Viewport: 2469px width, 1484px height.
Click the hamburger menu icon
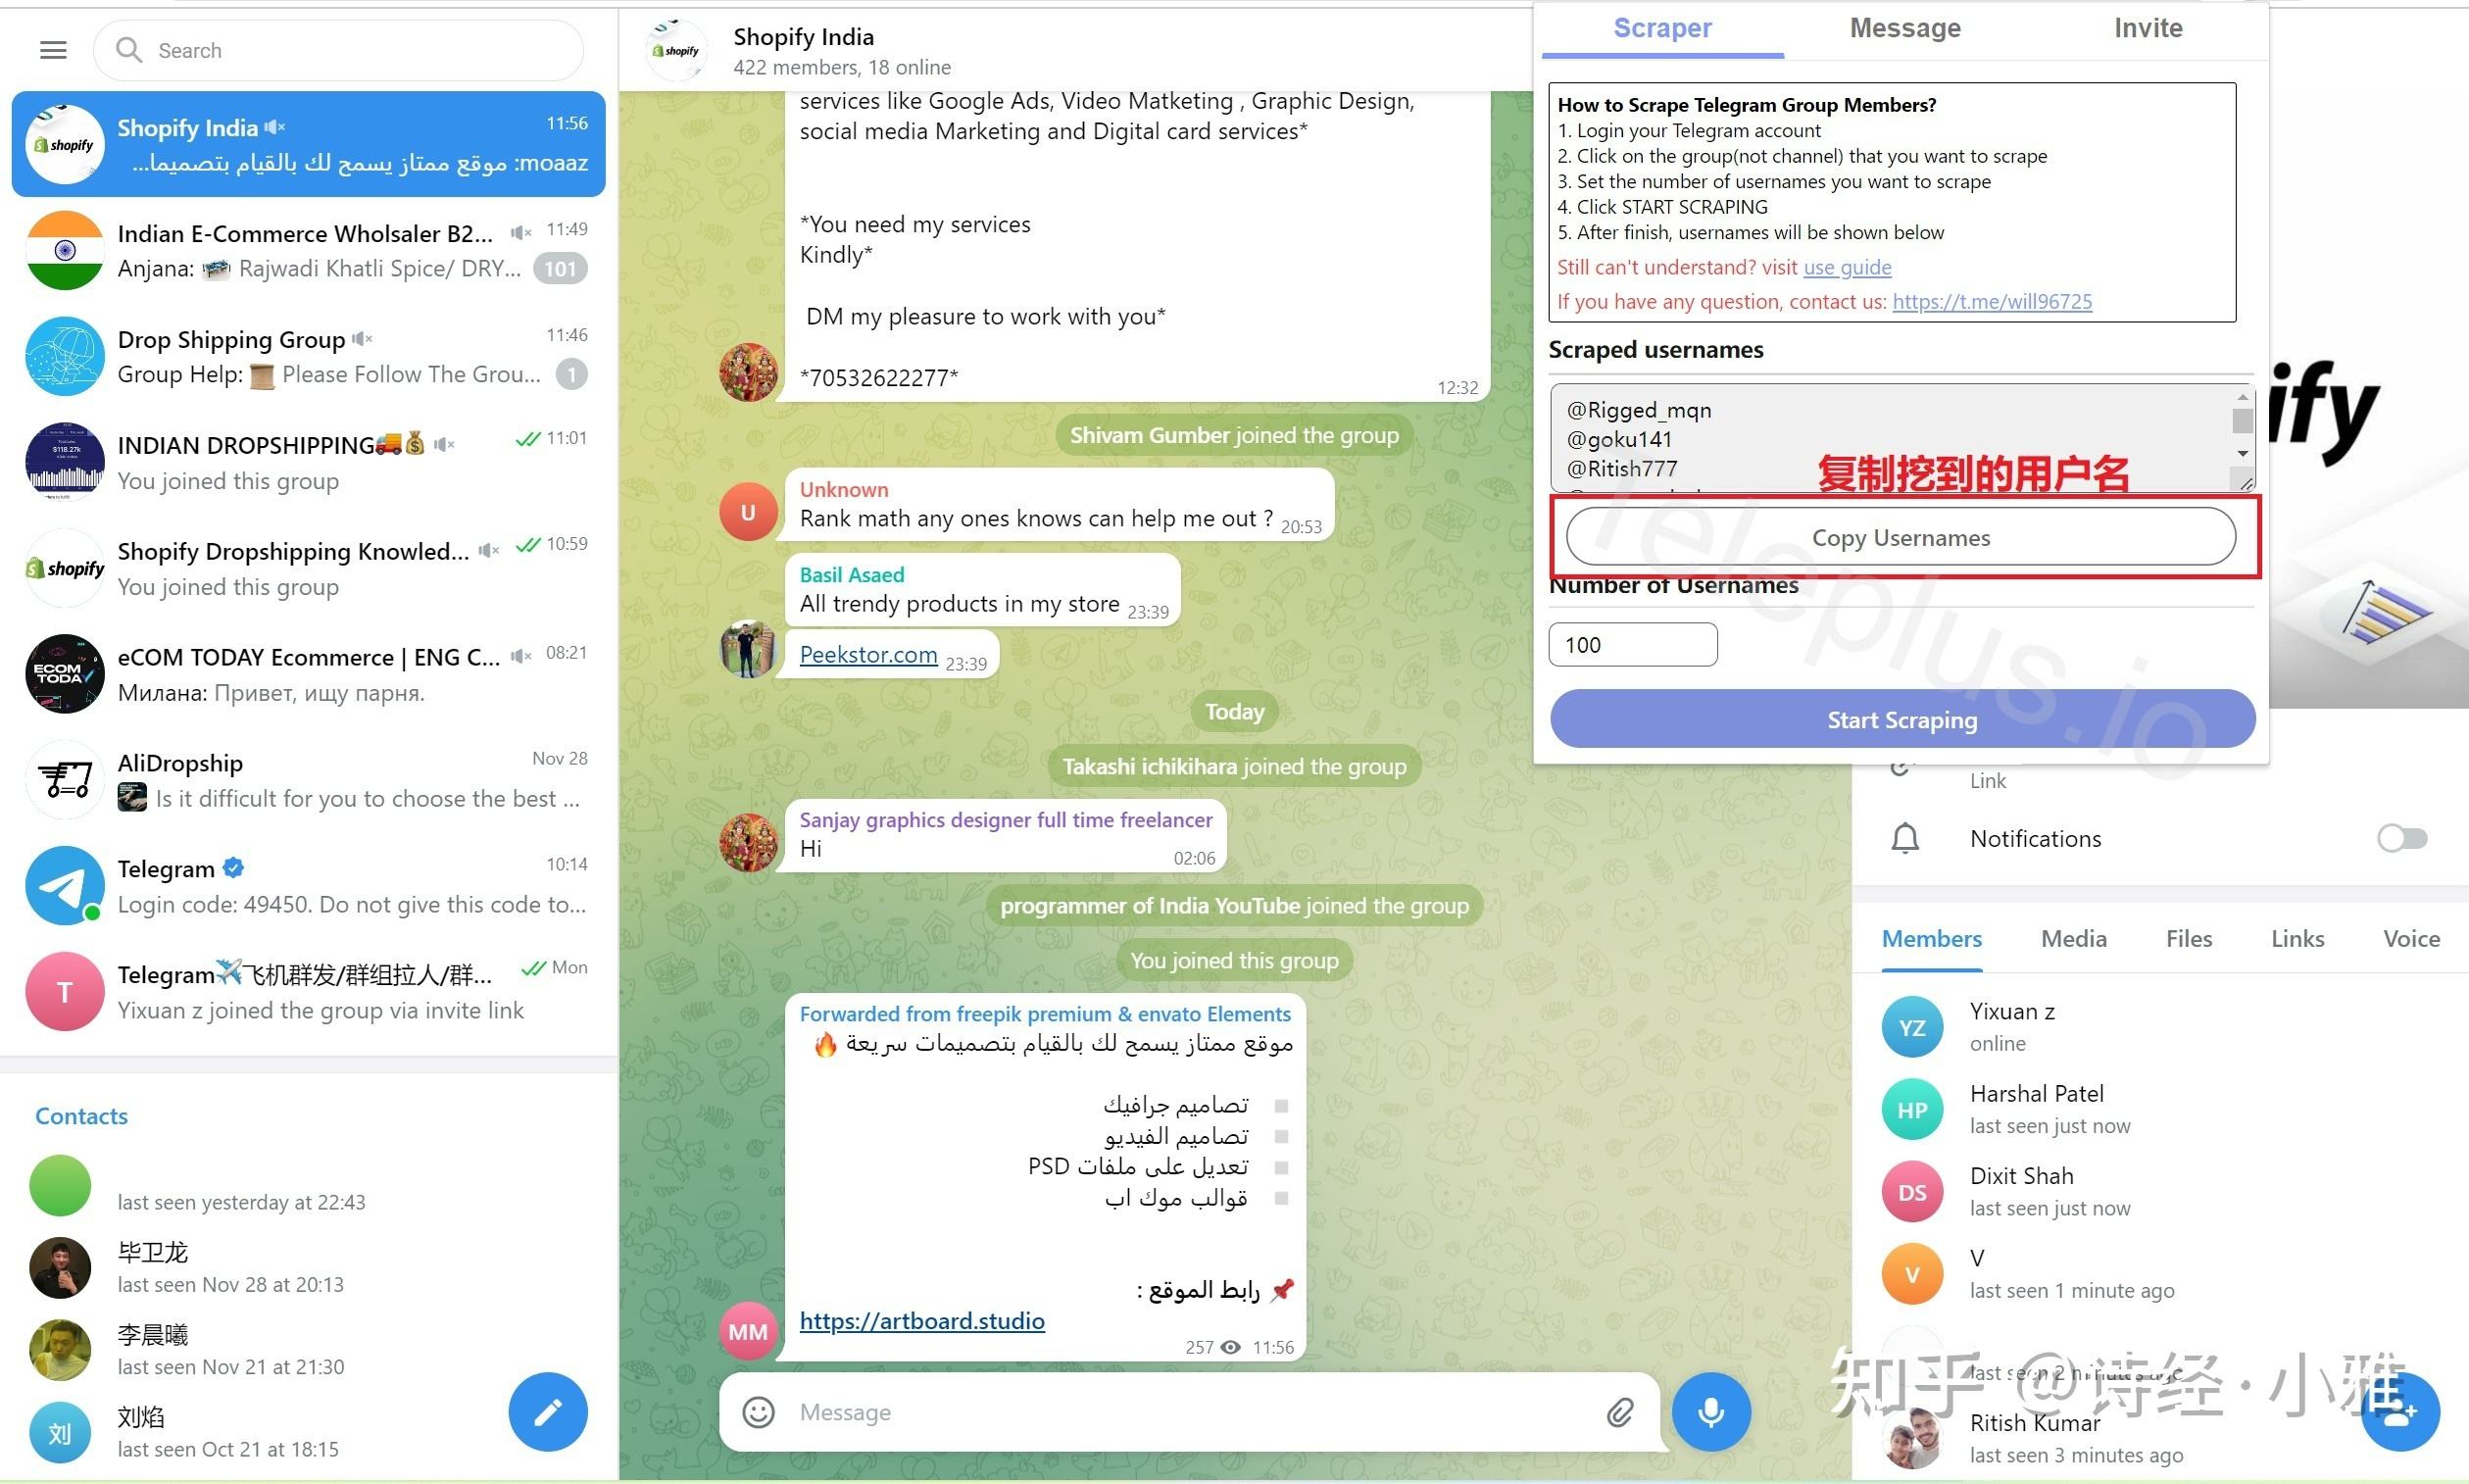click(x=53, y=49)
